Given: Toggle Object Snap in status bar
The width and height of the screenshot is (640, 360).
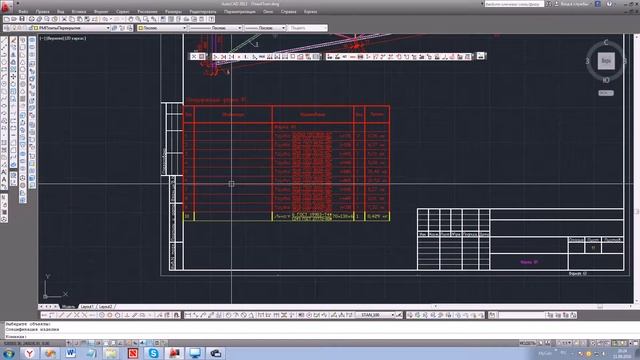Looking at the screenshot, I should click(105, 343).
